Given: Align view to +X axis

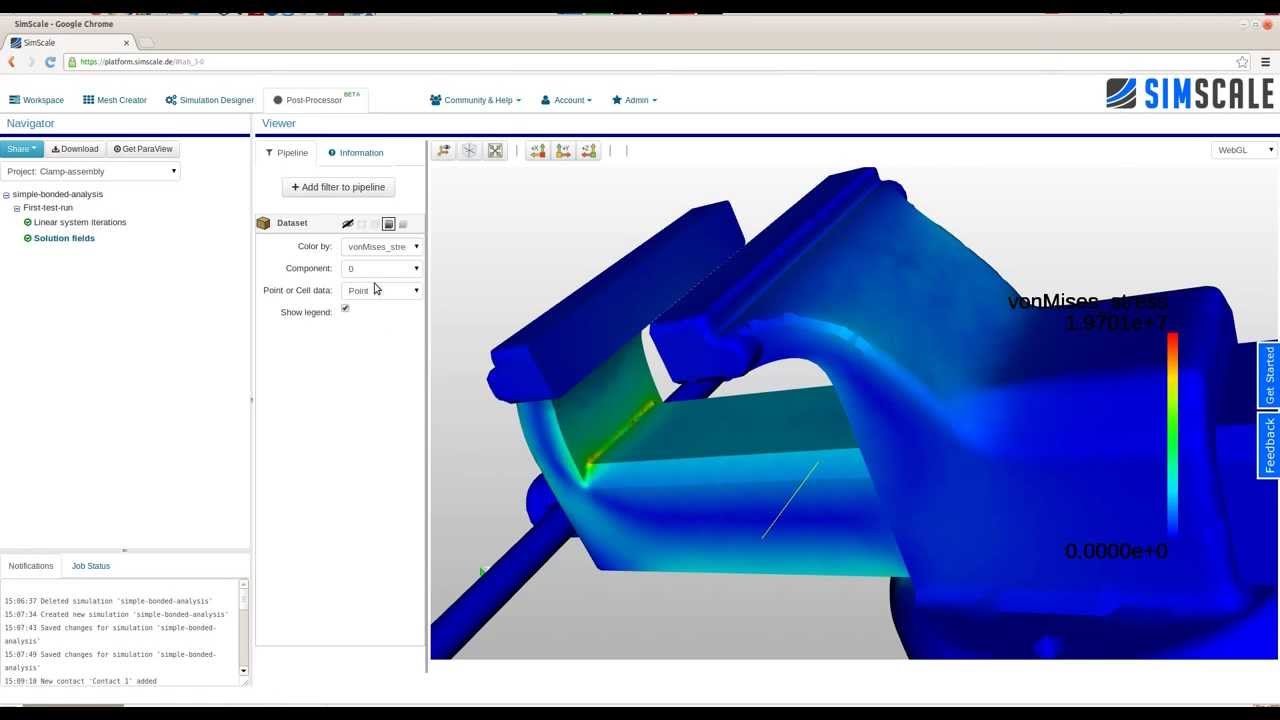Looking at the screenshot, I should pos(537,151).
